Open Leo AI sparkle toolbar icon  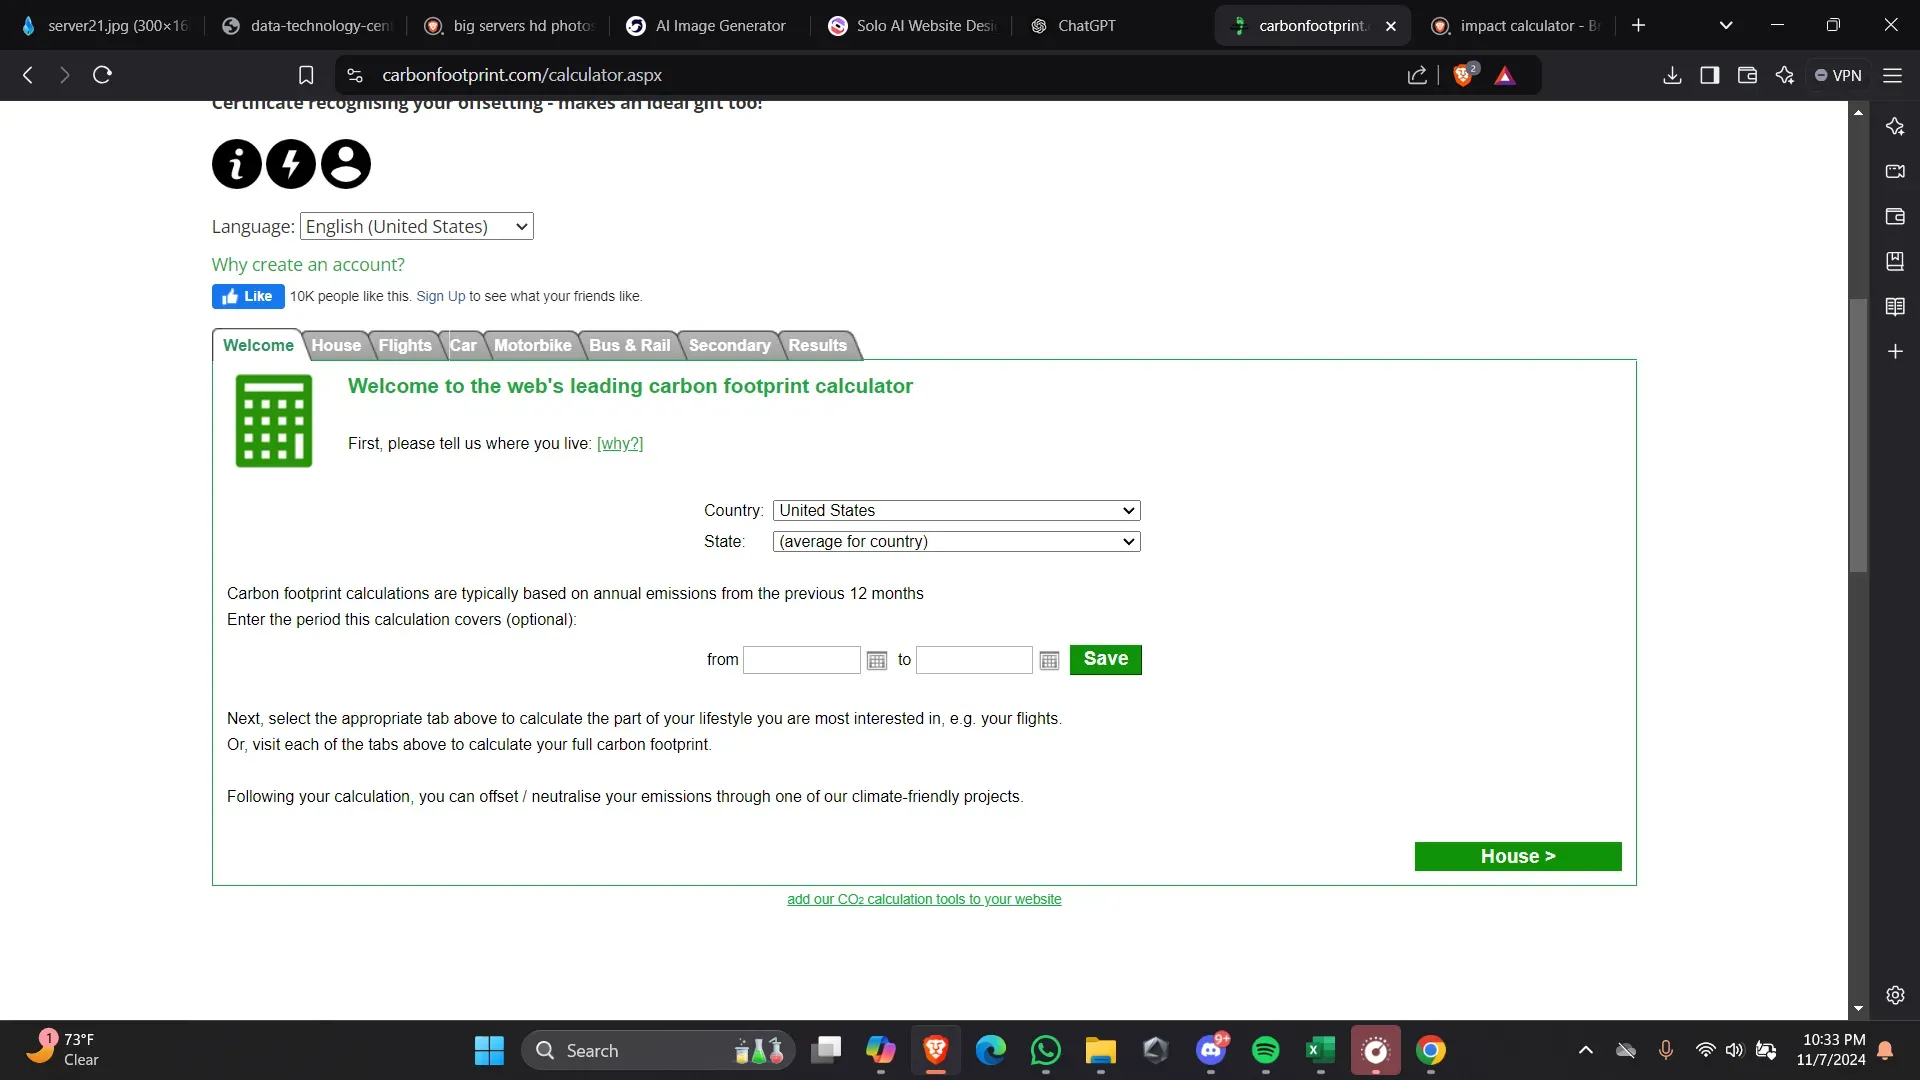point(1785,75)
